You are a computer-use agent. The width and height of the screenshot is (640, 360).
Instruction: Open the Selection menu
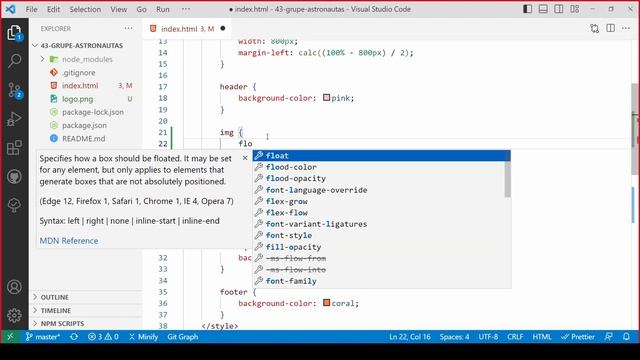(x=85, y=9)
